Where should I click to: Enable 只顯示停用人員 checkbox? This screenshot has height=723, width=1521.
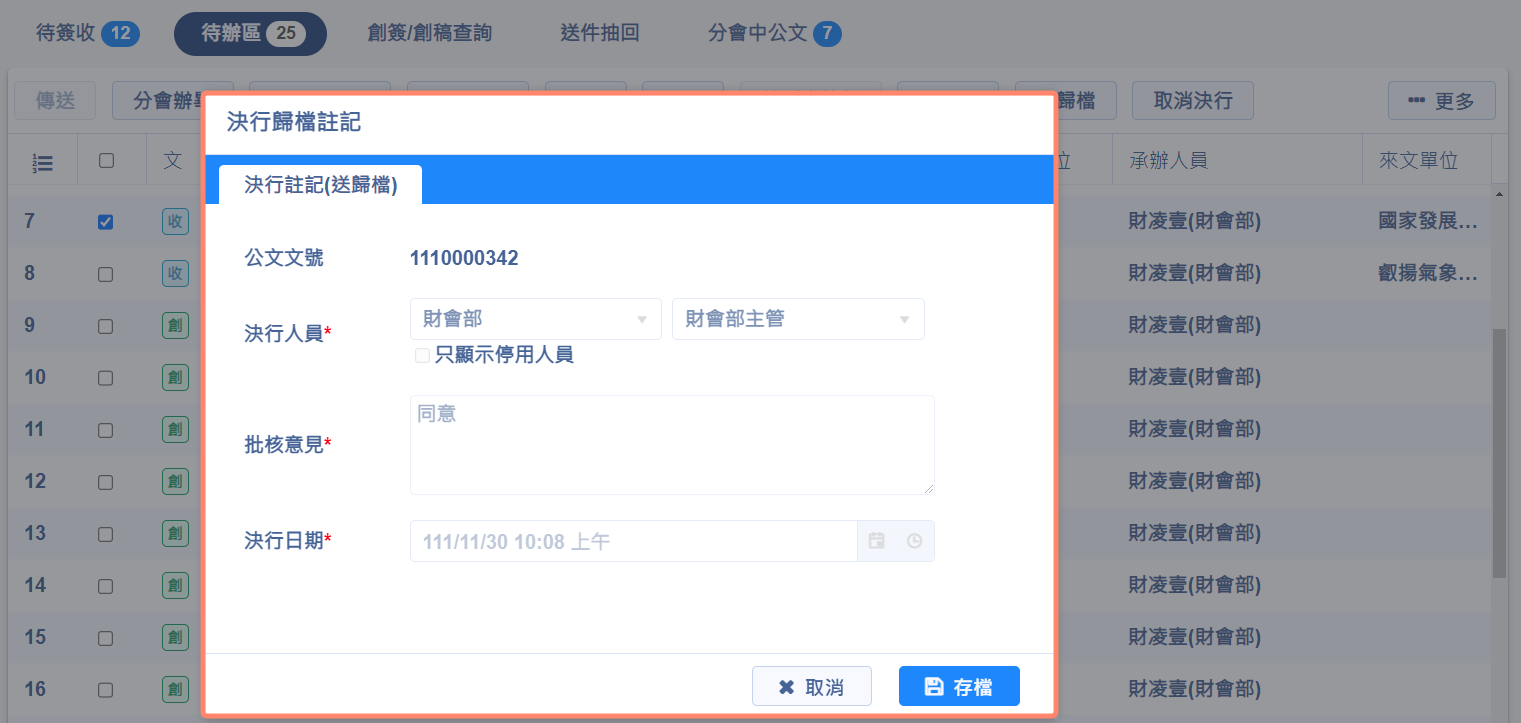point(422,355)
